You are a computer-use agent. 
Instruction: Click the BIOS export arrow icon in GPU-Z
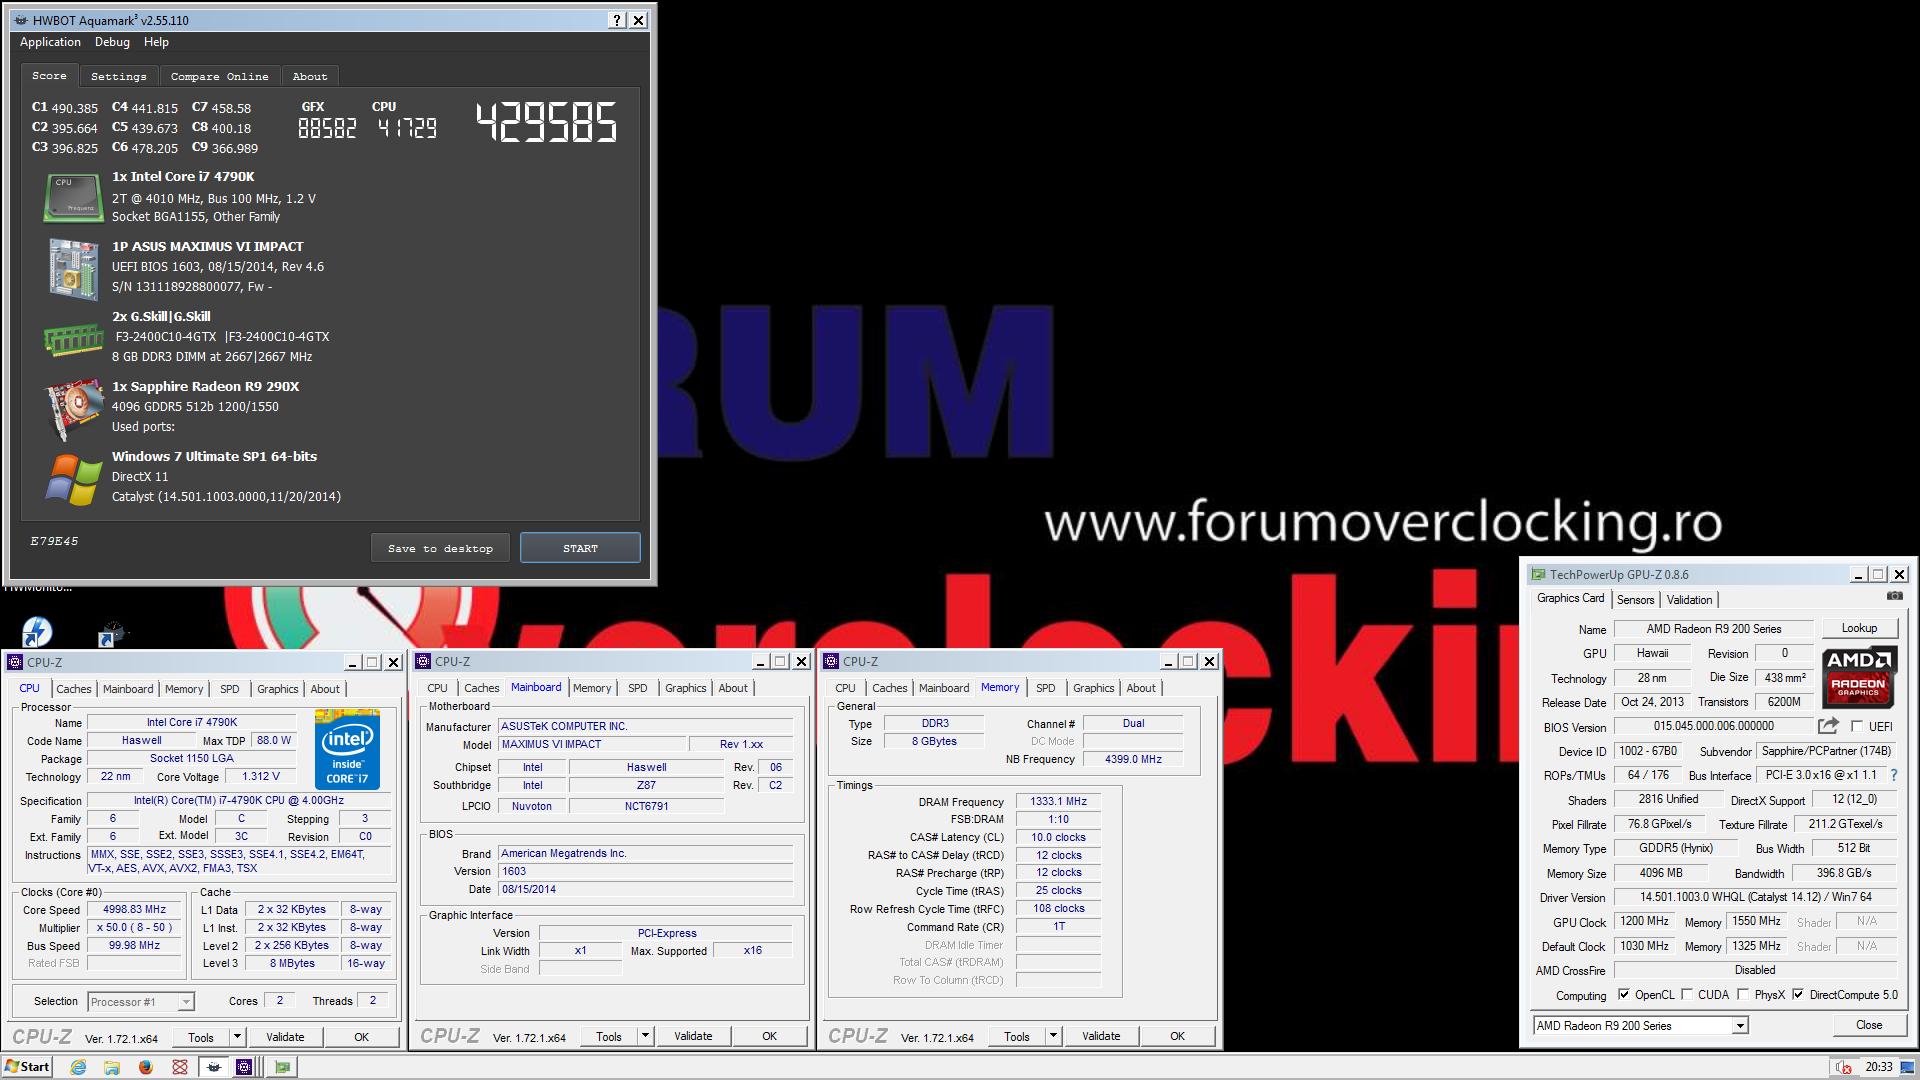[1828, 726]
